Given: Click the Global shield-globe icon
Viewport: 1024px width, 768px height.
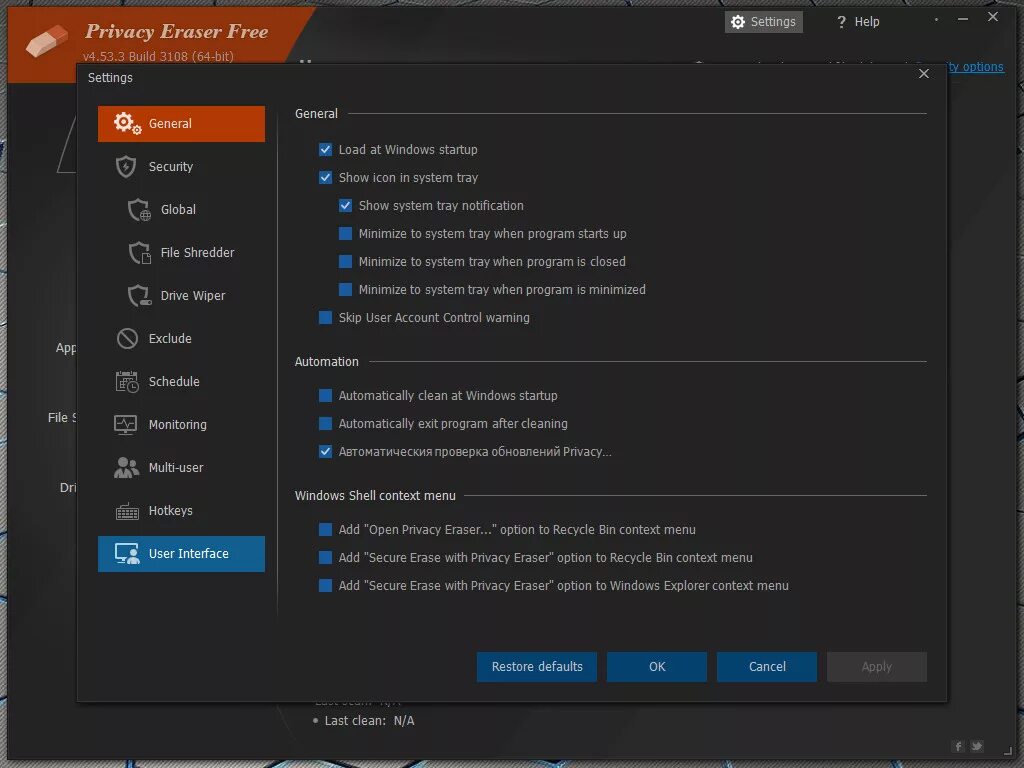Looking at the screenshot, I should 139,210.
